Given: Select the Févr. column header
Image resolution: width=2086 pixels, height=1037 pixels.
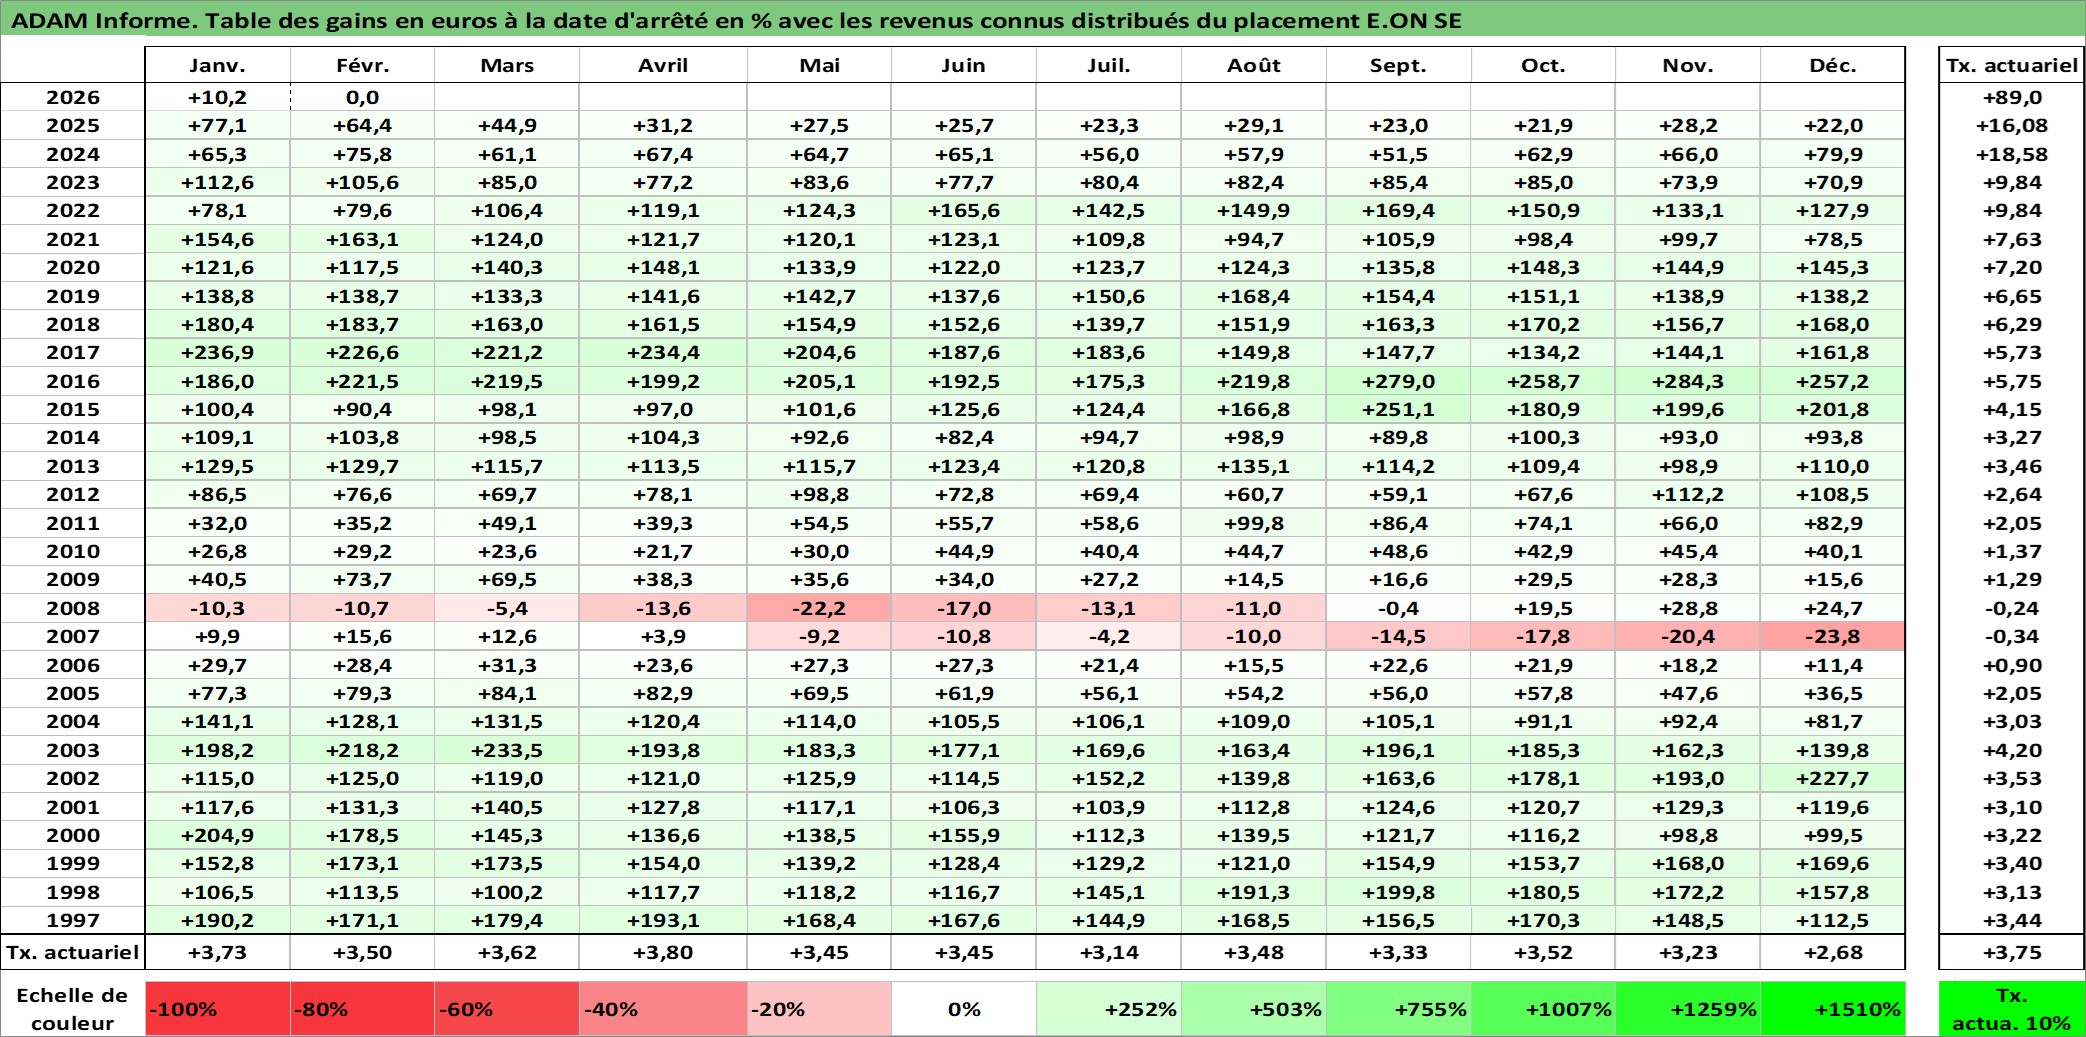Looking at the screenshot, I should [x=362, y=65].
